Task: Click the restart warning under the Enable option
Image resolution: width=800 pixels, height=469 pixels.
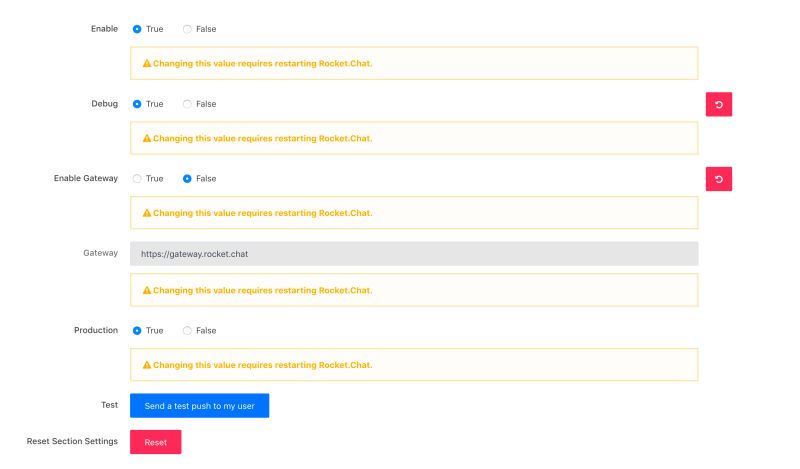Action: coord(414,63)
